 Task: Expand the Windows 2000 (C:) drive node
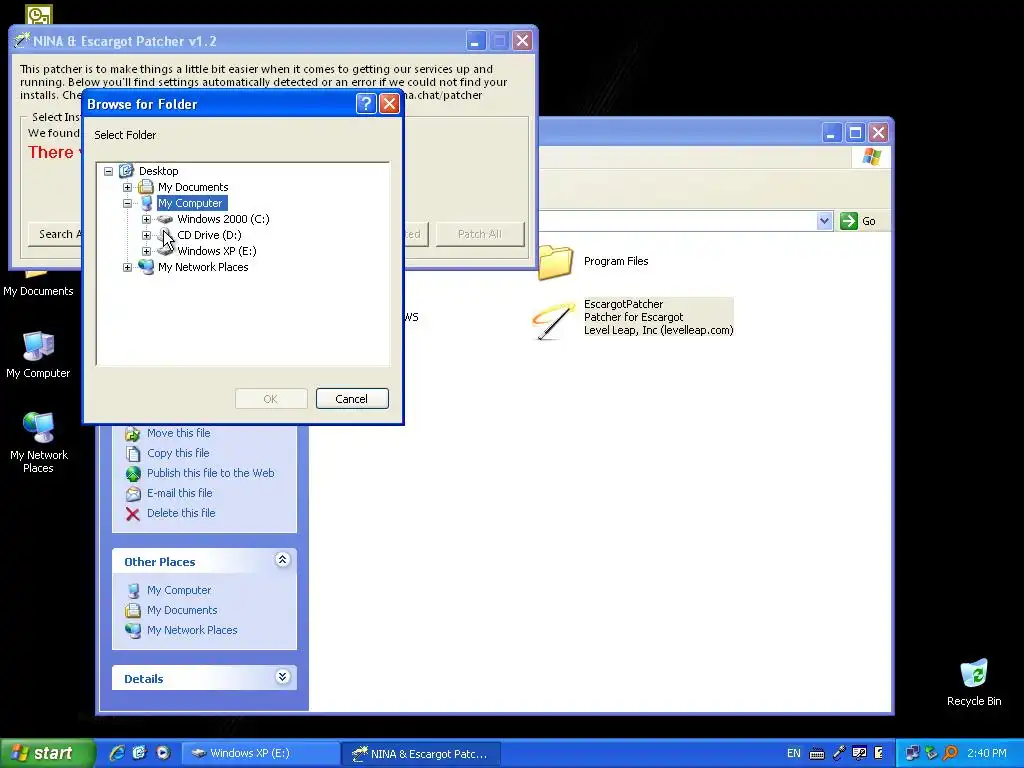pyautogui.click(x=146, y=219)
